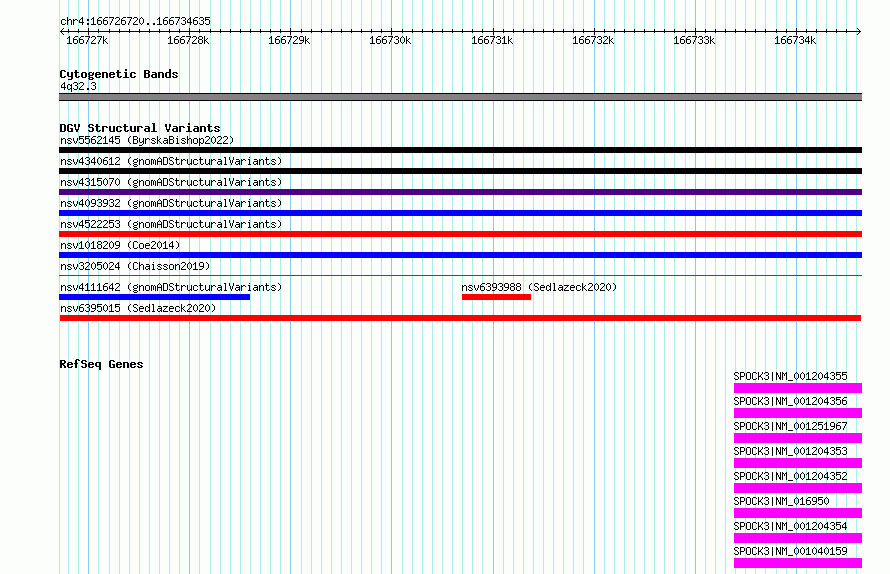Click the 4q32.3 band label
The image size is (890, 574).
pos(78,86)
